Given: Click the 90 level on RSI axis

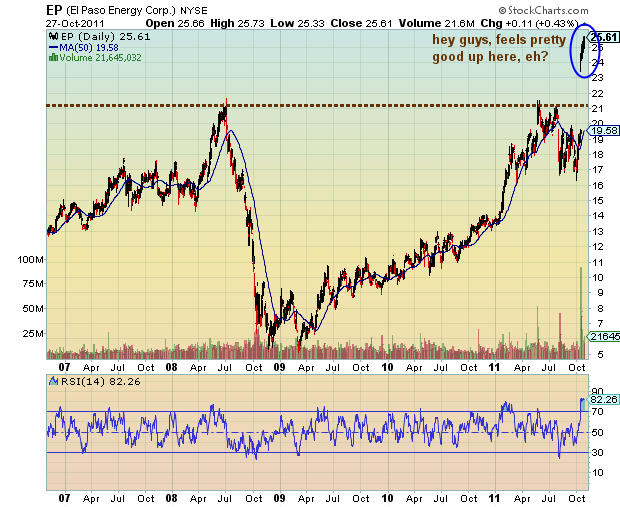Looking at the screenshot, I should coord(598,392).
